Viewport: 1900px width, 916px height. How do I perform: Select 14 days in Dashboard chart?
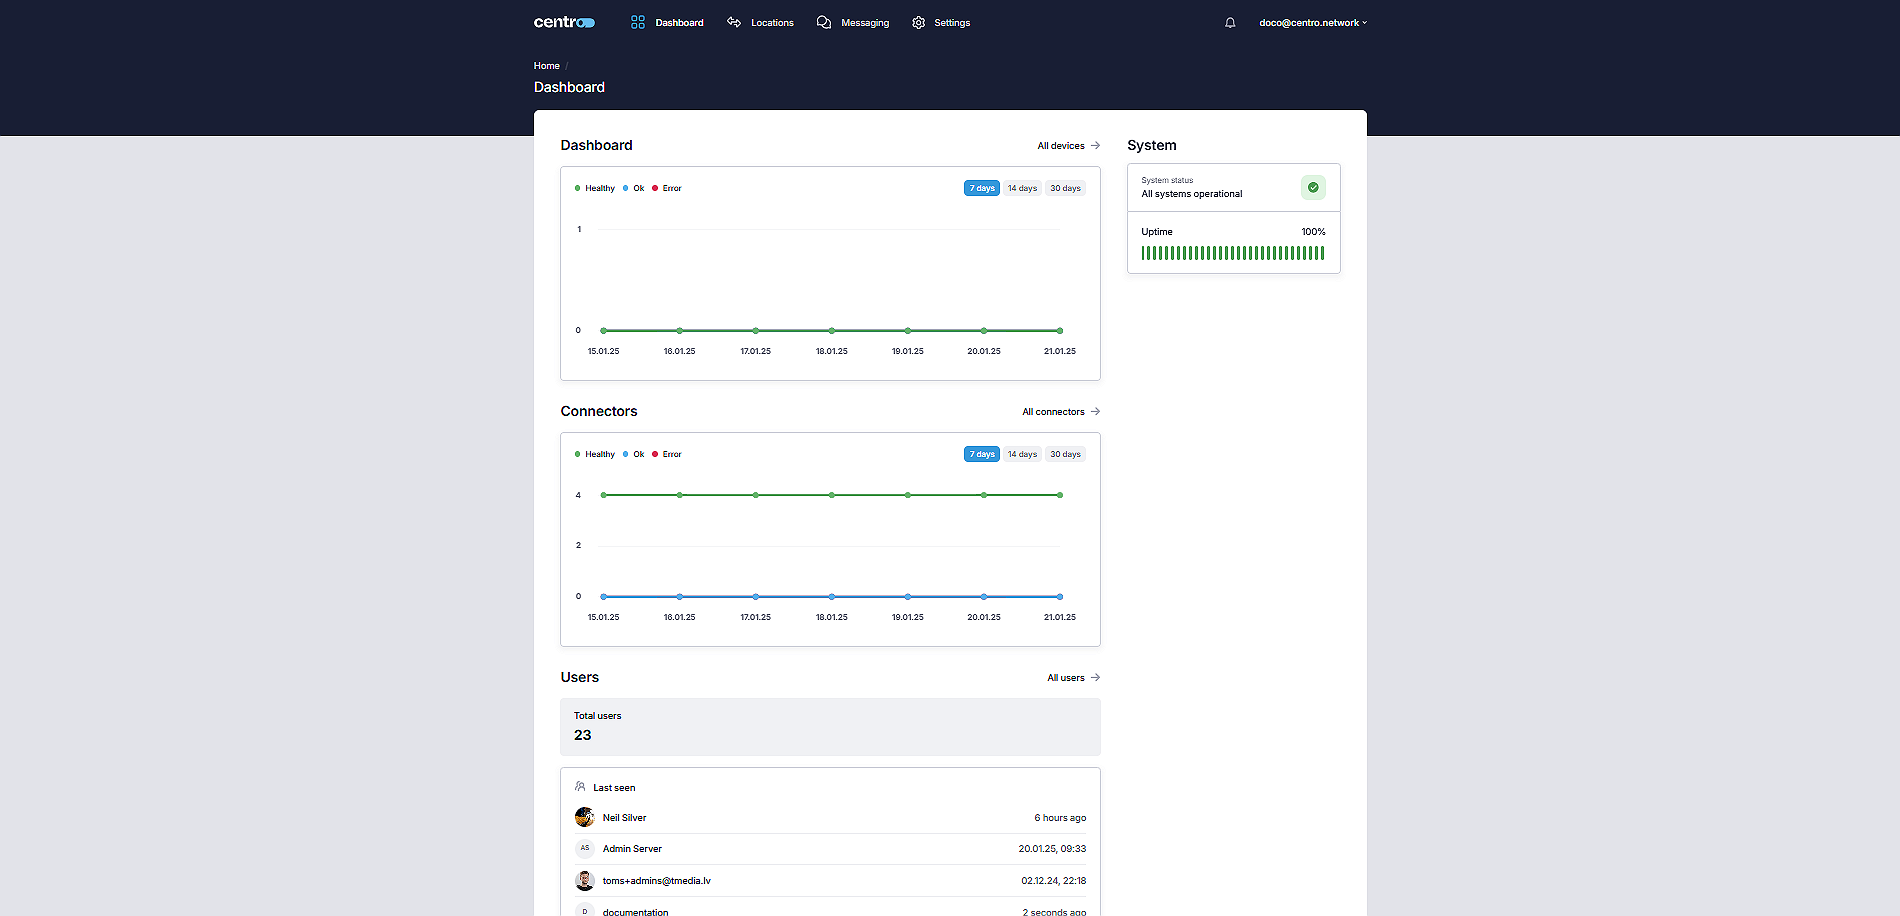pos(1022,188)
